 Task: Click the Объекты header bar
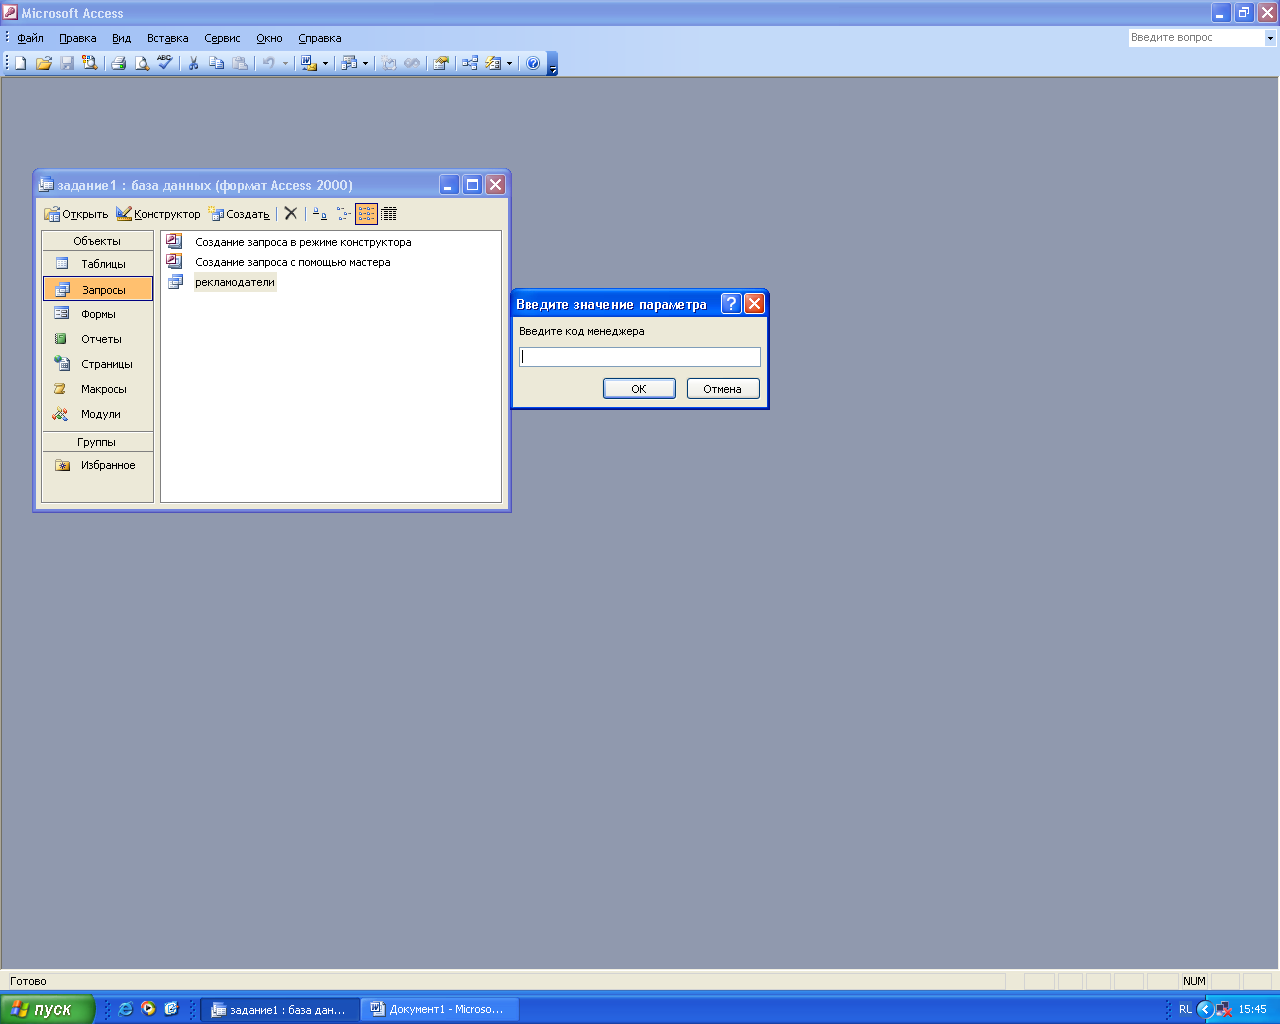pyautogui.click(x=97, y=241)
